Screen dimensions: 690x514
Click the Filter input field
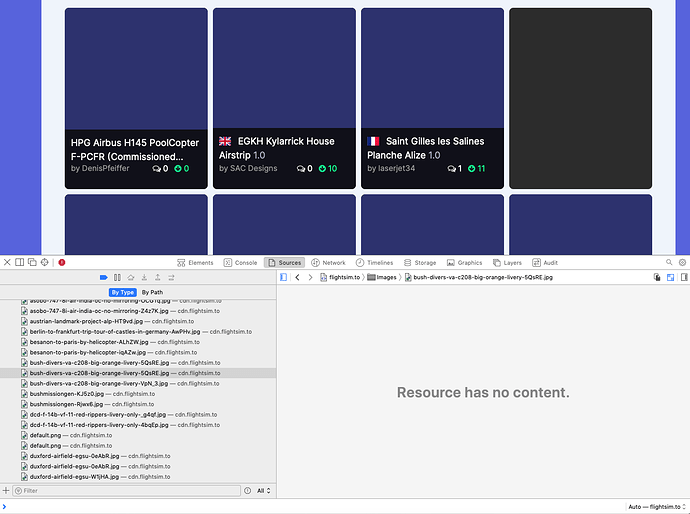[130, 491]
